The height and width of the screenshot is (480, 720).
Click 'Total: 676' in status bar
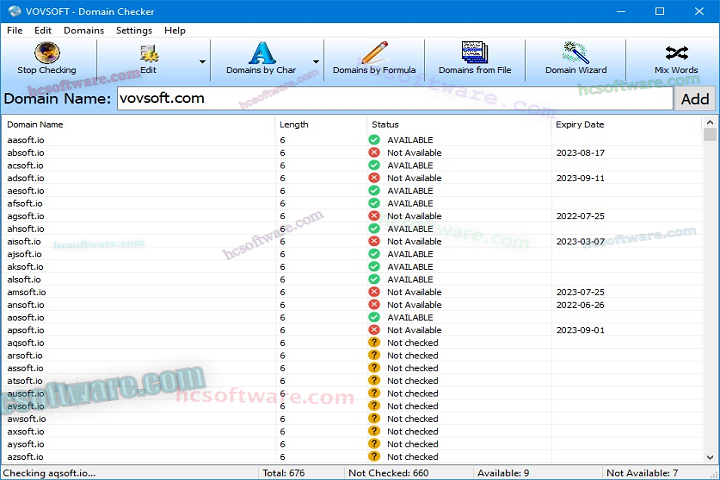[x=283, y=473]
